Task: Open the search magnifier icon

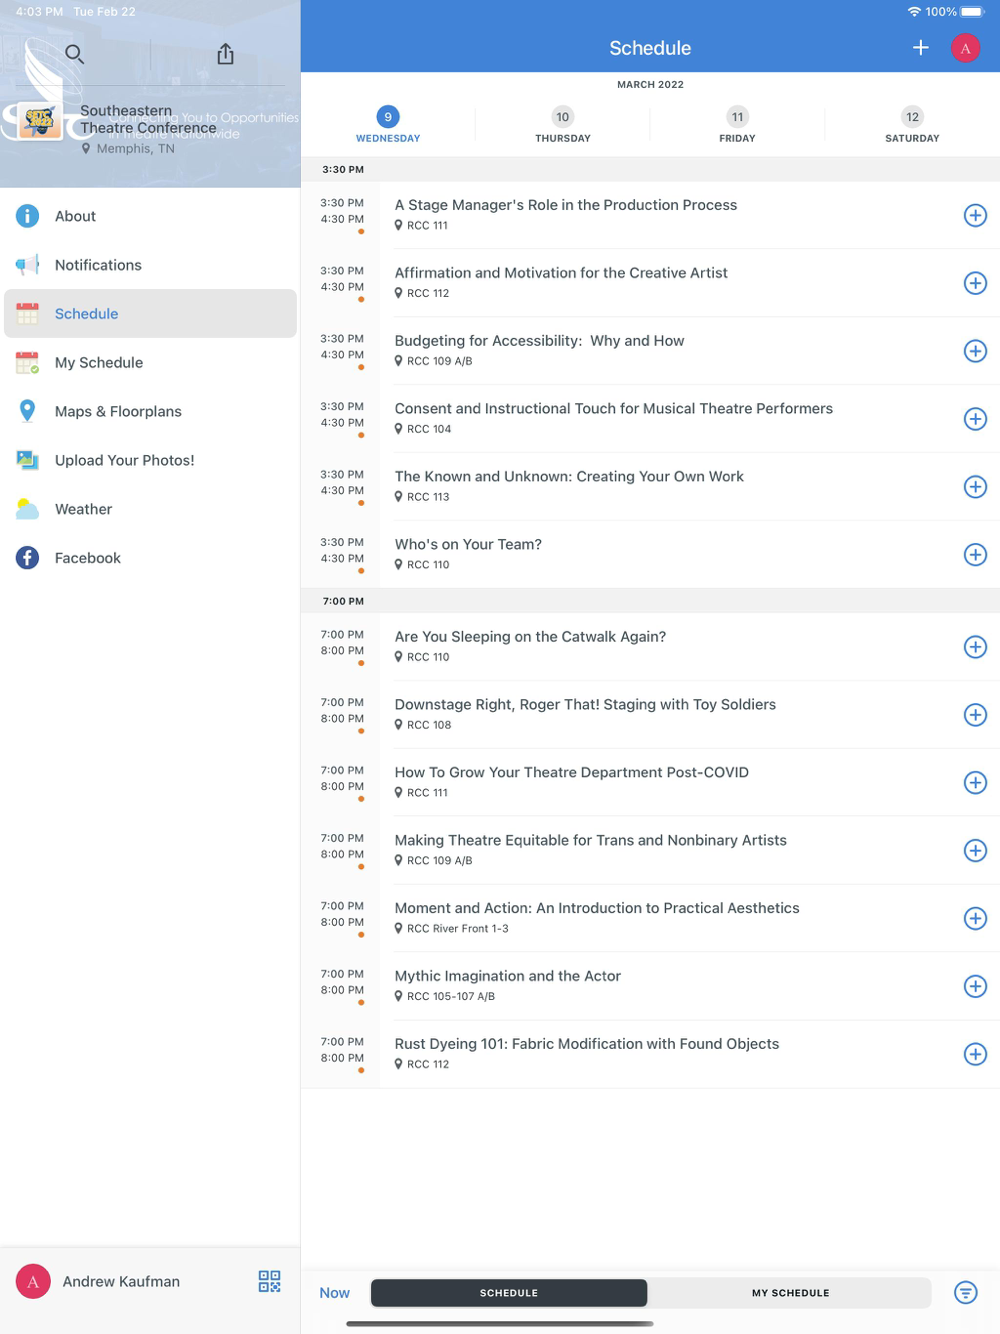Action: (x=74, y=54)
